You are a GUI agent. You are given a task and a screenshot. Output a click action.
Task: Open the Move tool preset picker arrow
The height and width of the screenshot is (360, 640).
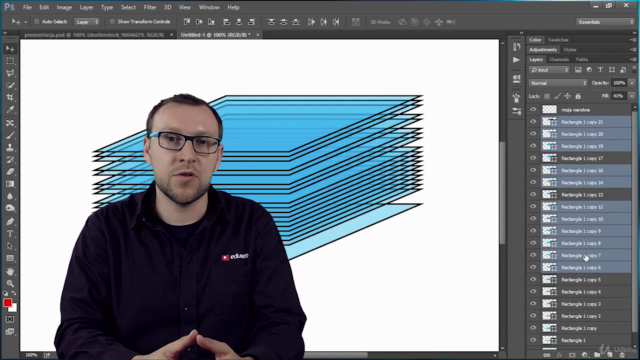pos(25,22)
